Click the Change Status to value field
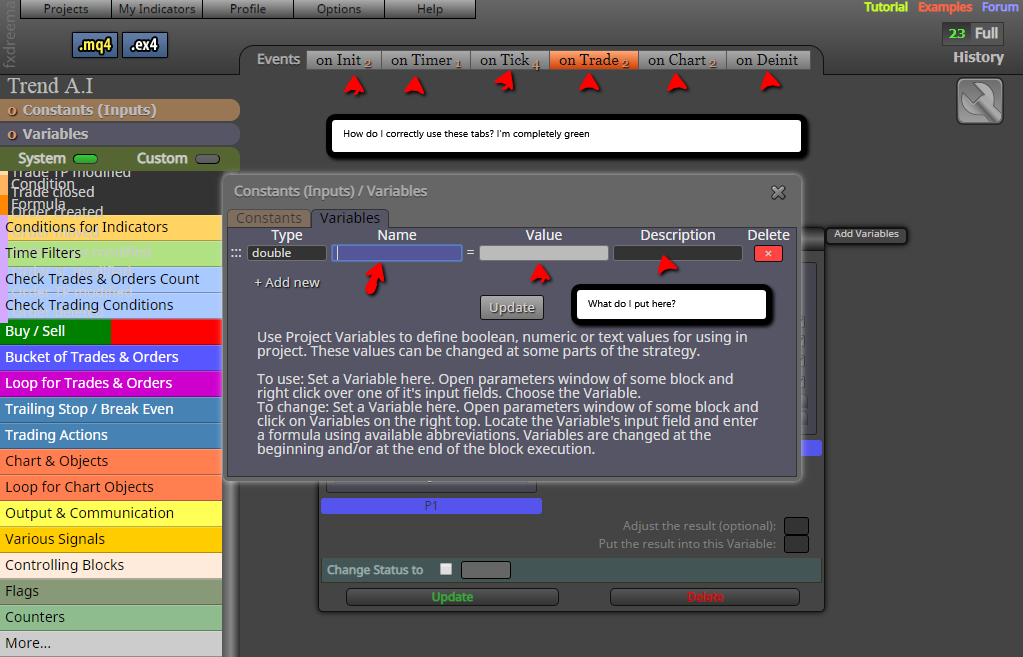Screen dimensions: 1023x657 tap(485, 570)
